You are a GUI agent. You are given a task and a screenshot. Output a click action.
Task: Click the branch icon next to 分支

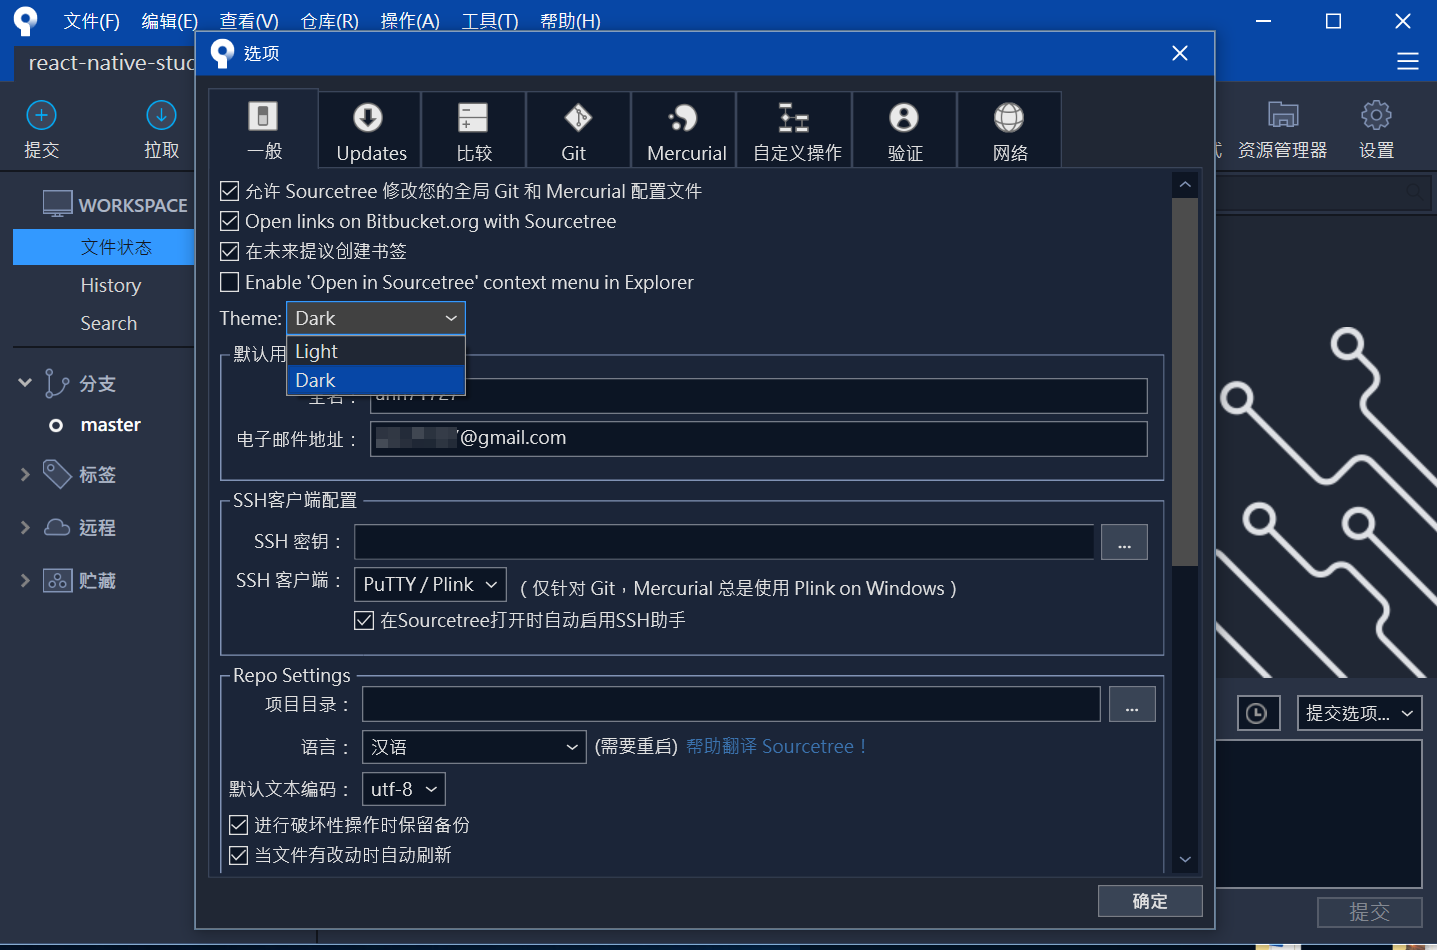click(57, 383)
